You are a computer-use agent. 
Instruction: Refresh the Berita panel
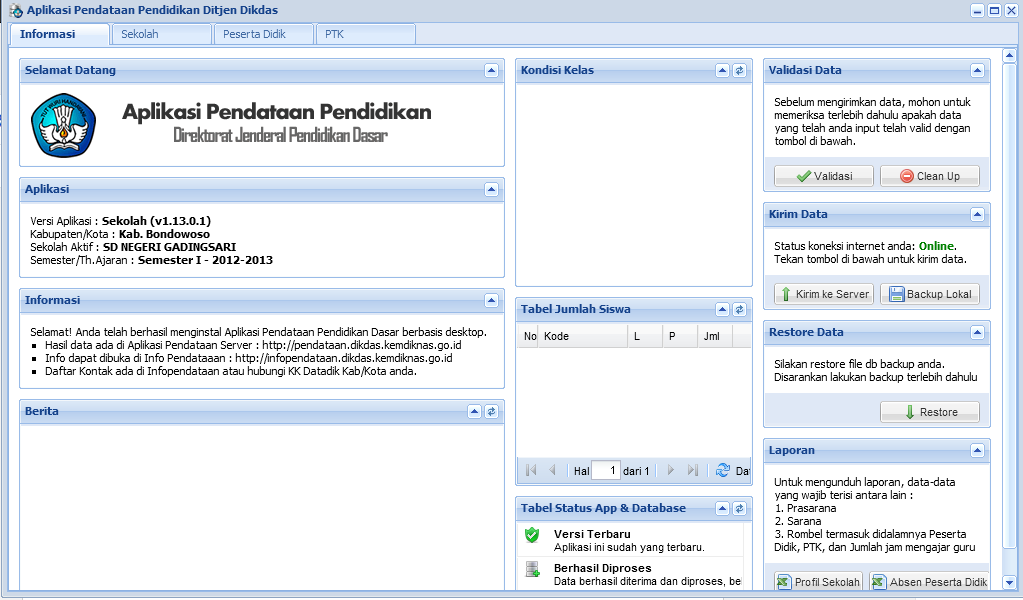491,412
